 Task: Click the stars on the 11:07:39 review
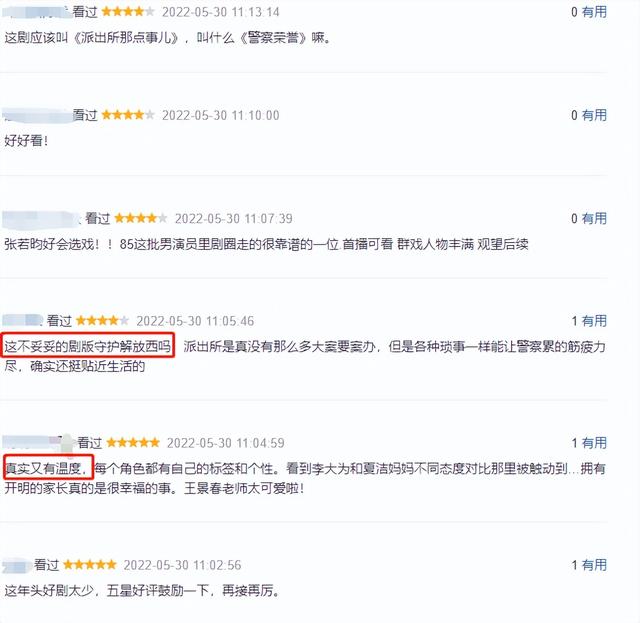click(141, 218)
